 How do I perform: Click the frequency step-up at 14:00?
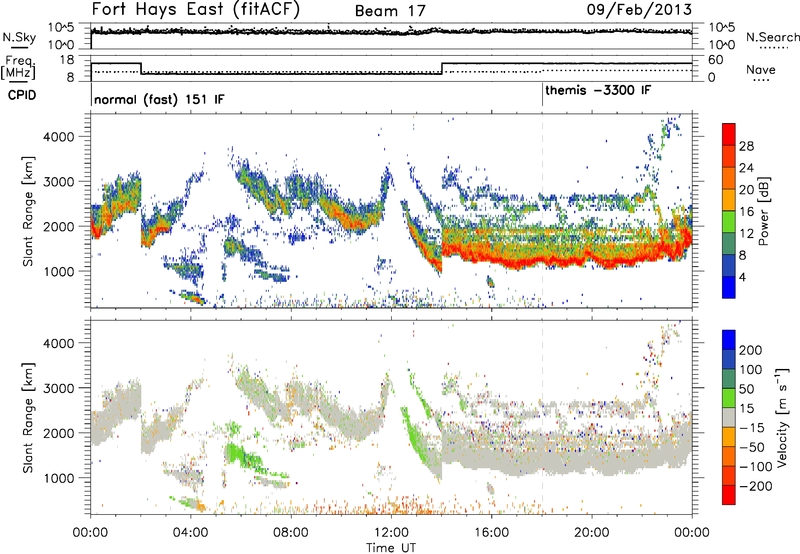442,68
